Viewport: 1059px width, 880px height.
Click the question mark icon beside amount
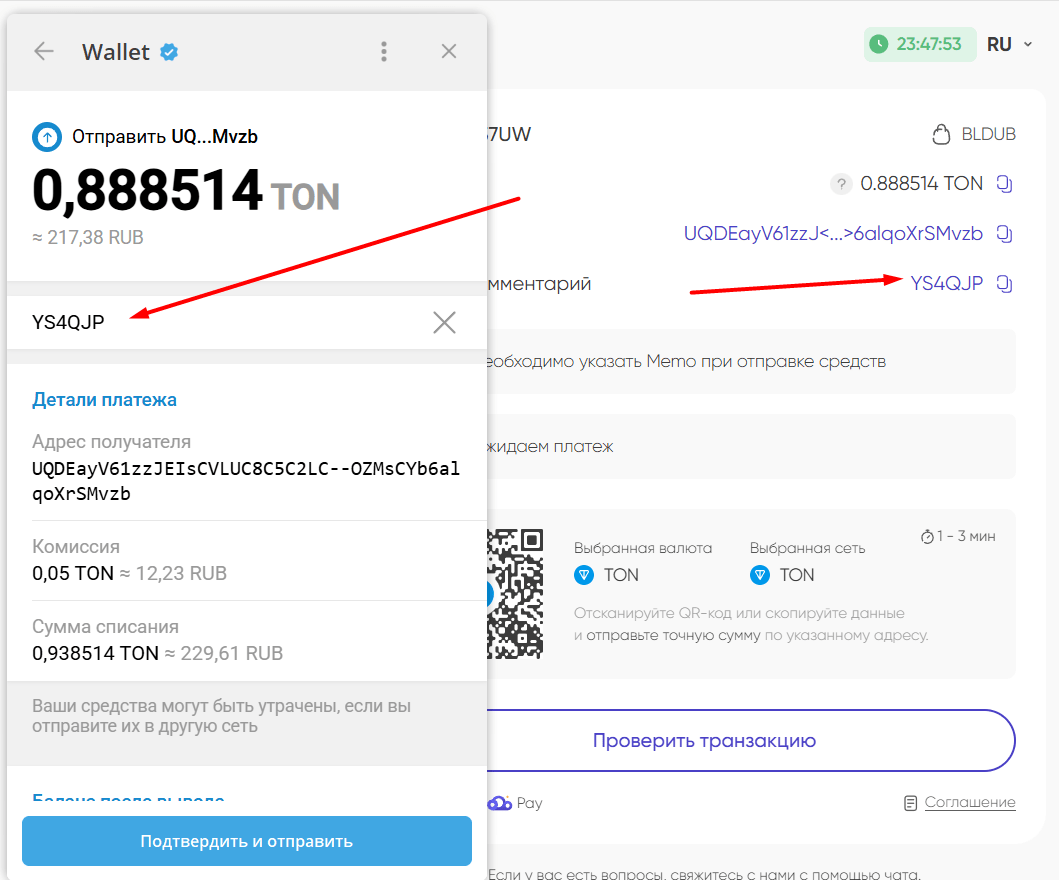pos(841,184)
